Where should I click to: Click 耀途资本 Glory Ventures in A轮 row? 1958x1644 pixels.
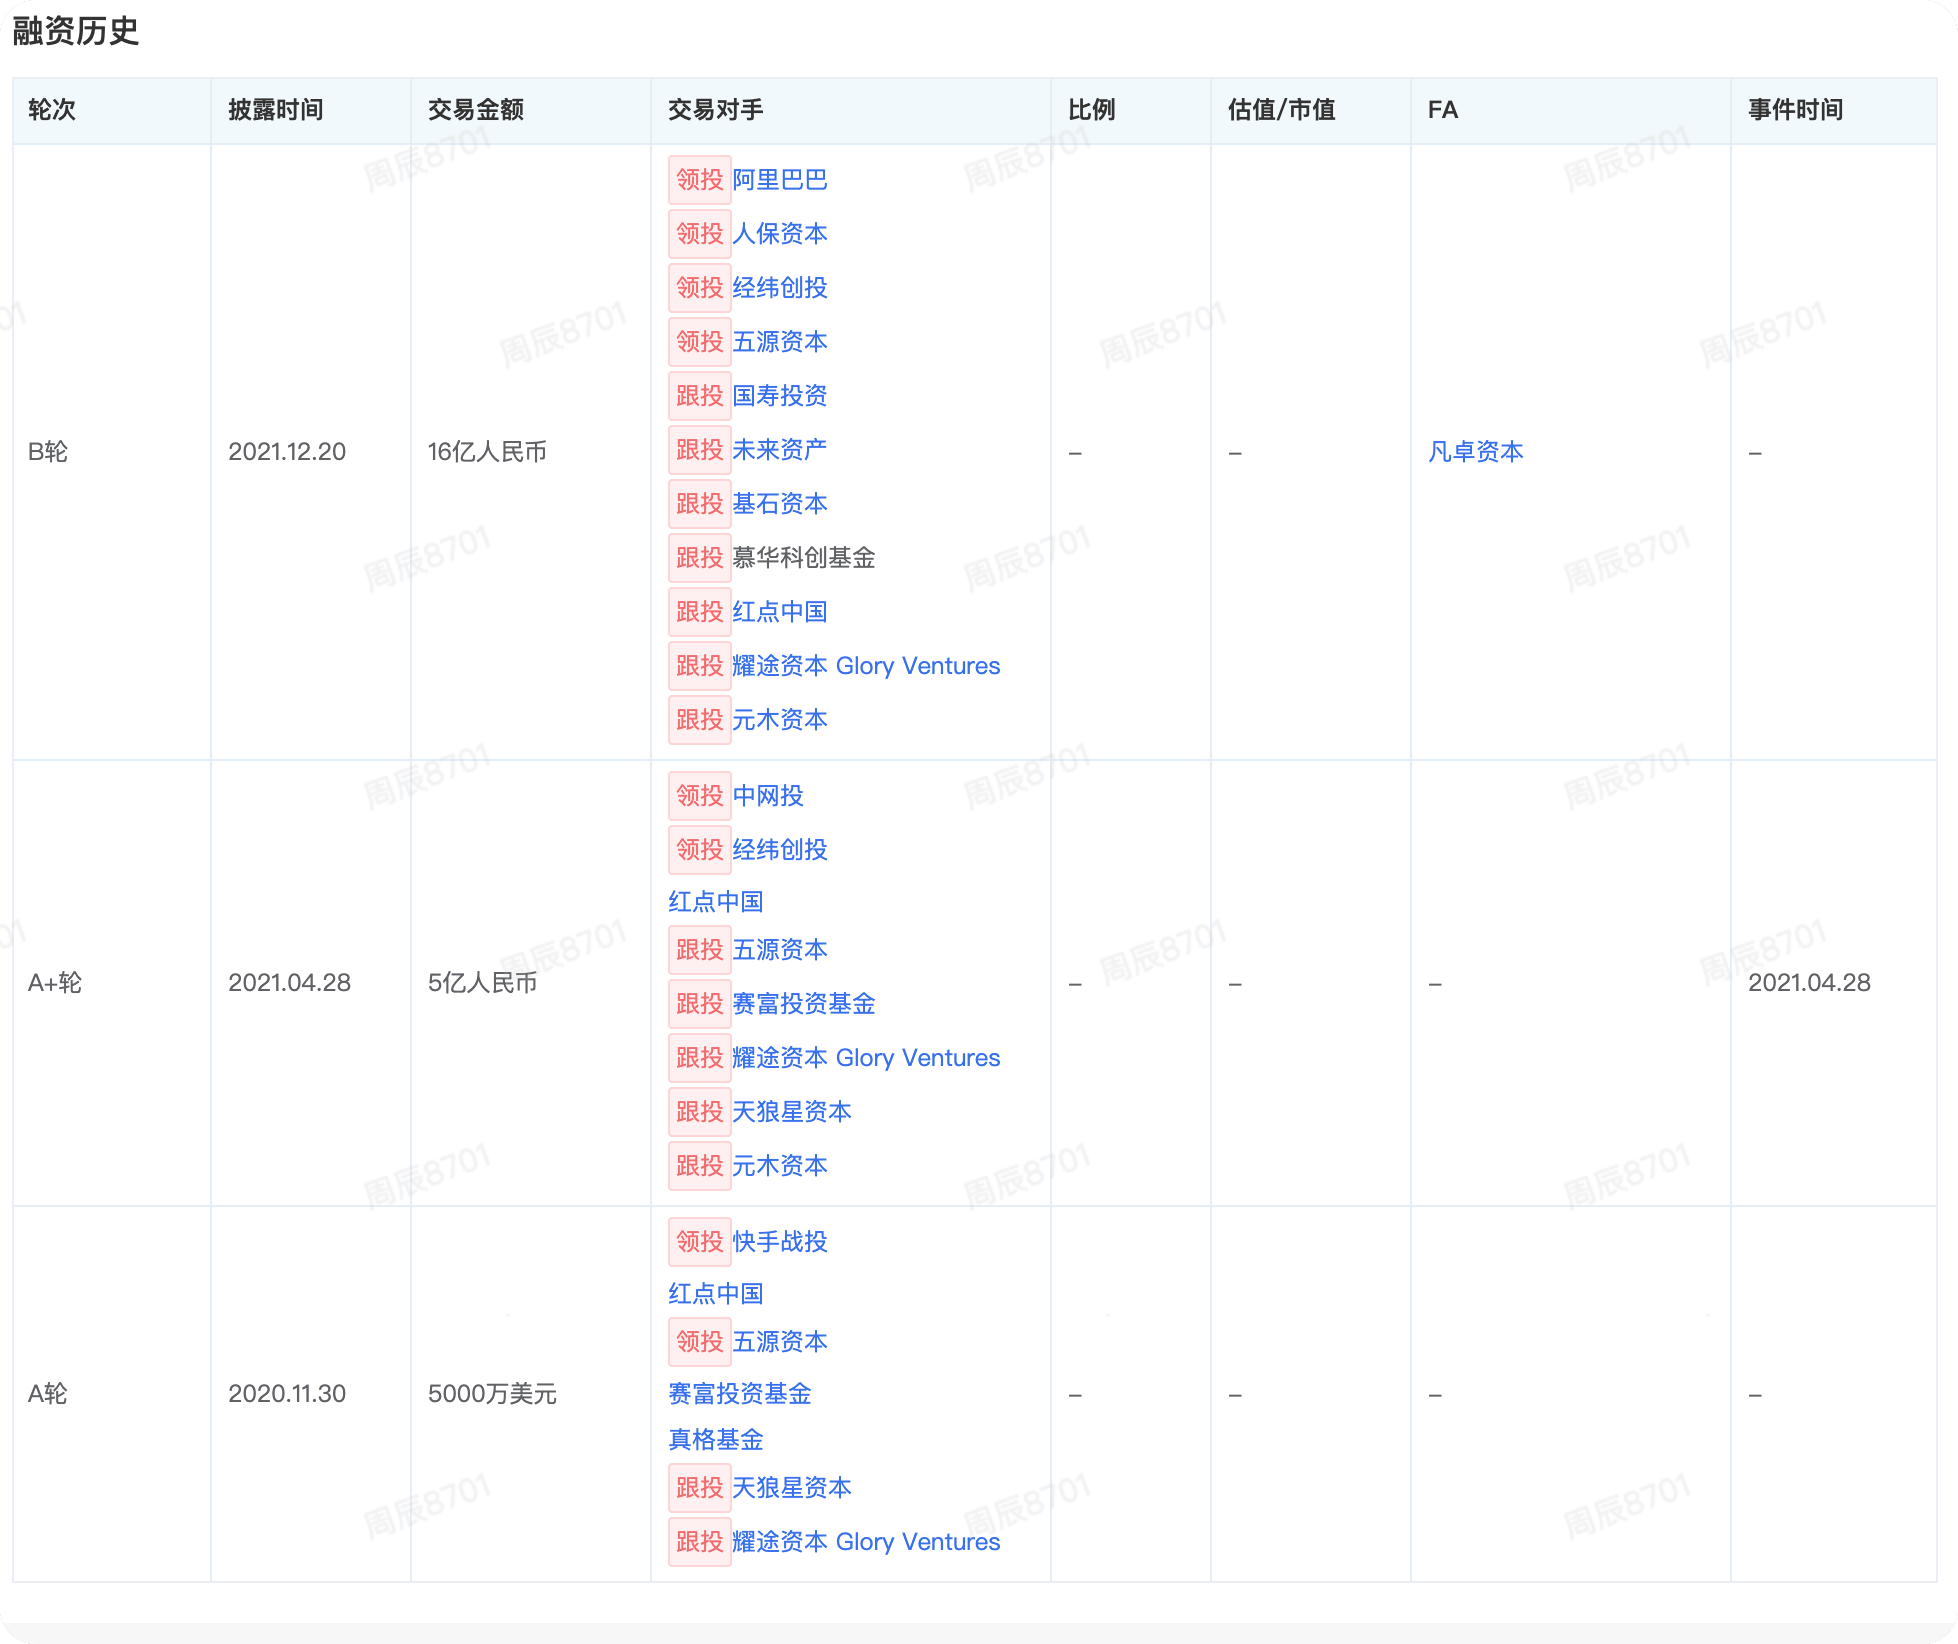point(866,1542)
